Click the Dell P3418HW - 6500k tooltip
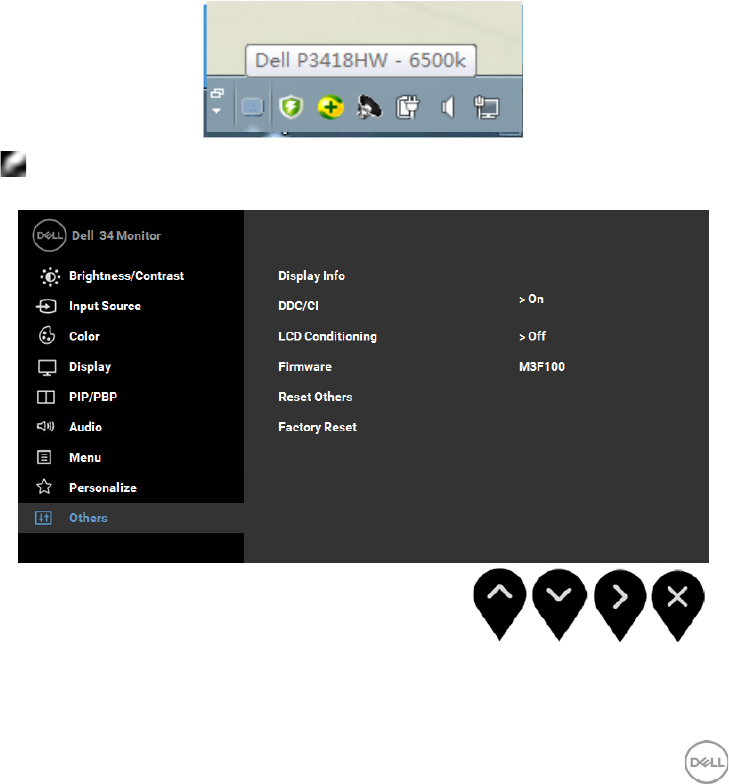The height and width of the screenshot is (784, 729). [360, 60]
